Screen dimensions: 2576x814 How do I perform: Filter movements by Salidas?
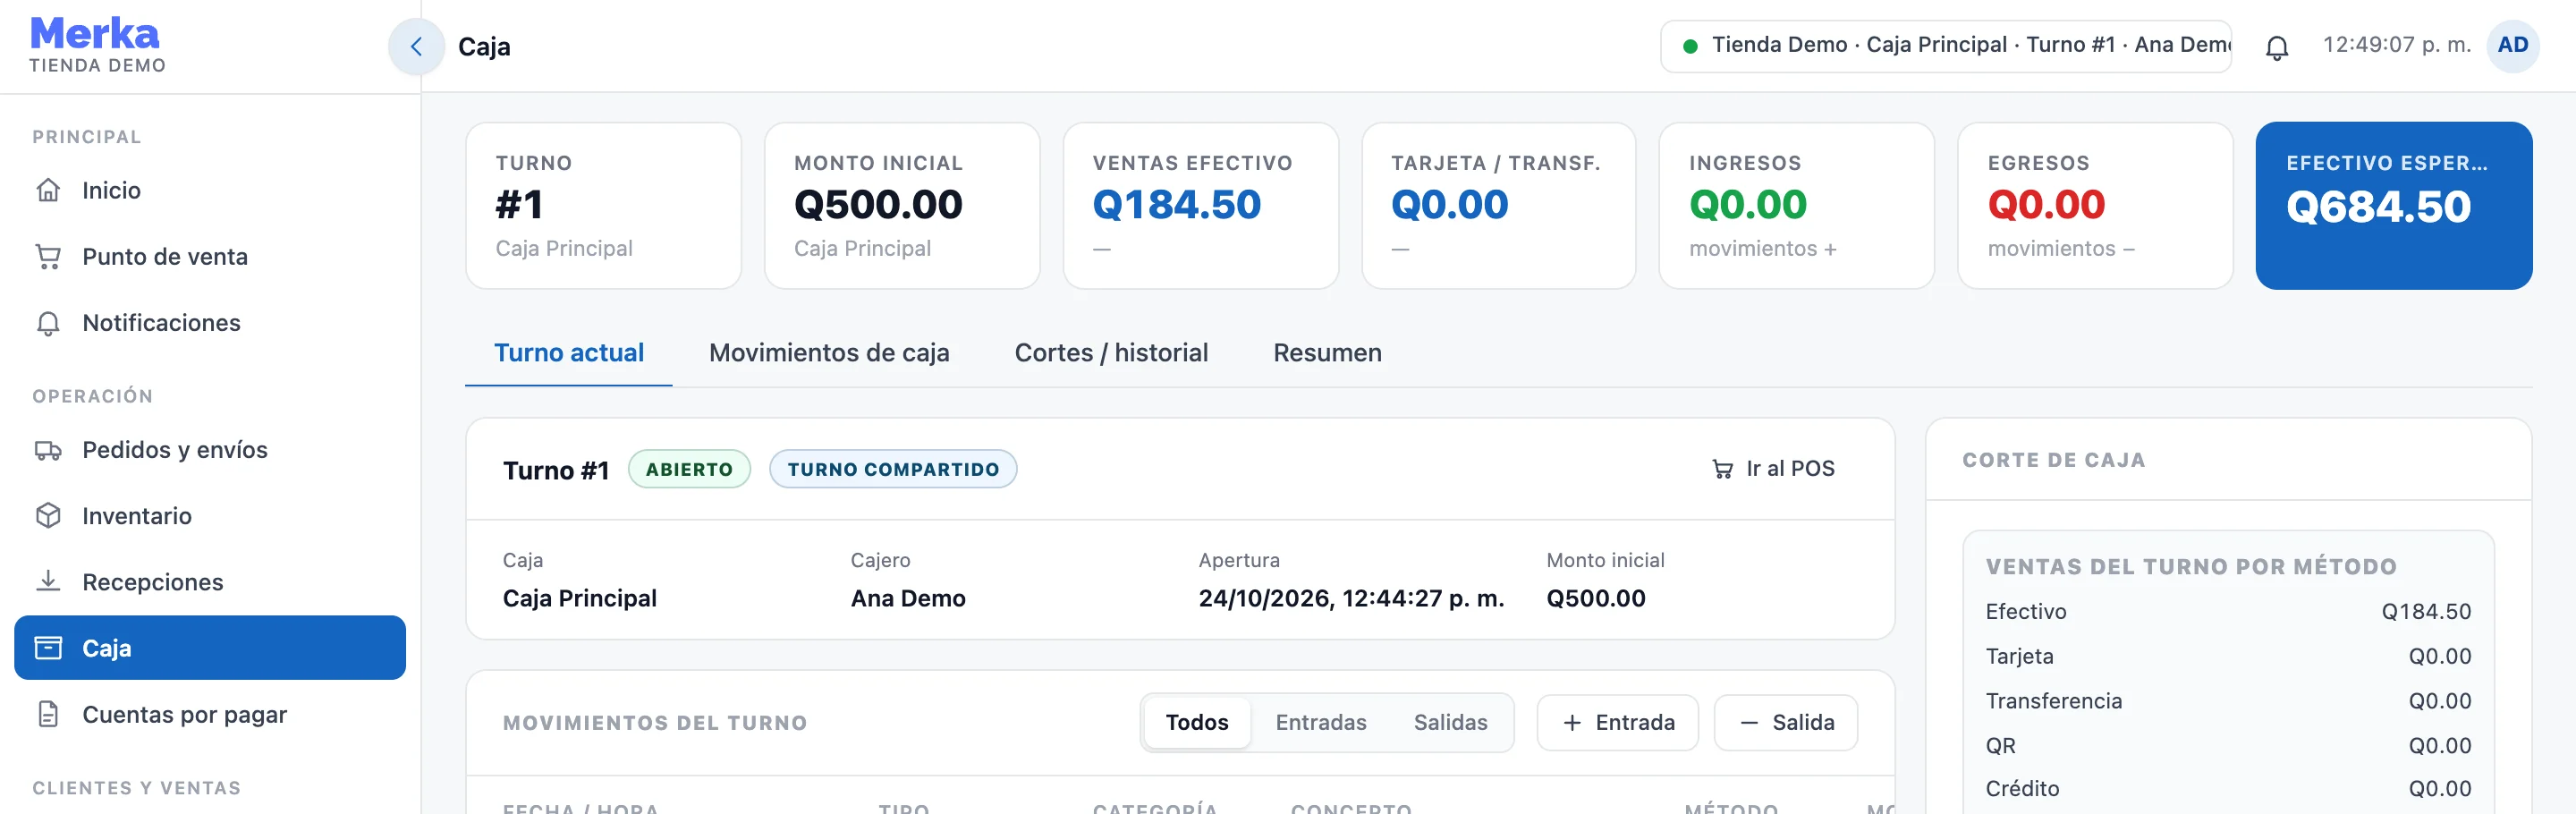1450,722
